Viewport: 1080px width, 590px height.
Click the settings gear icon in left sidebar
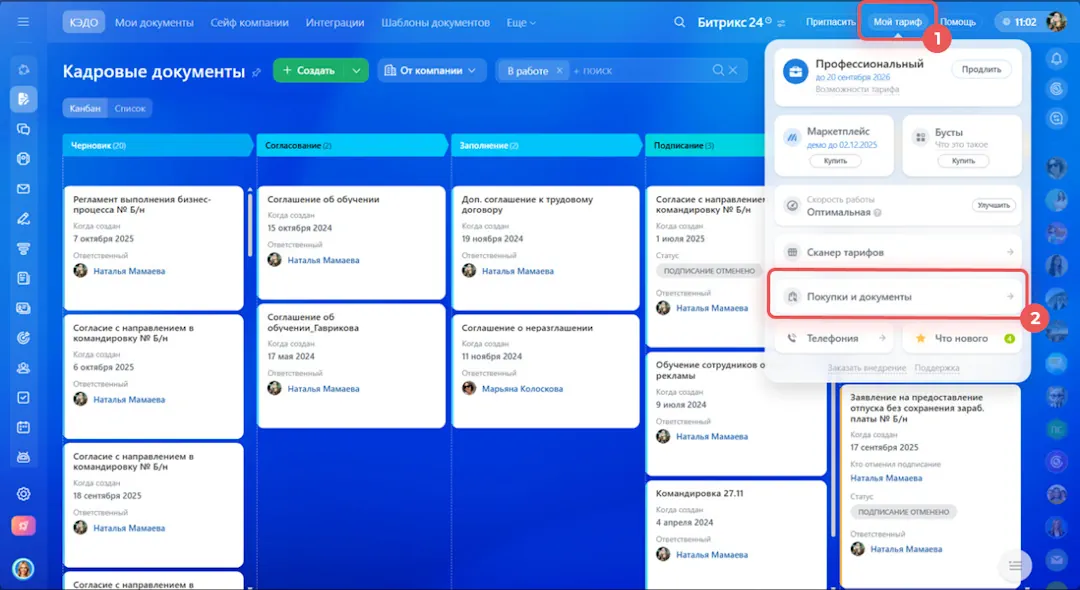coord(23,493)
